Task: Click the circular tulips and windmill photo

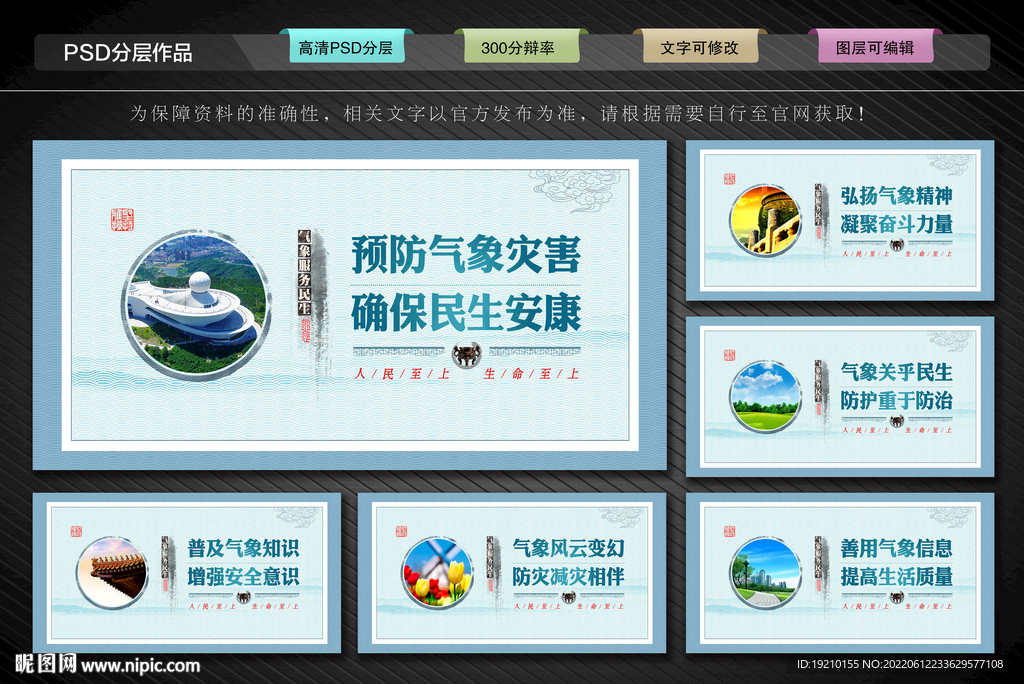Action: pyautogui.click(x=438, y=573)
